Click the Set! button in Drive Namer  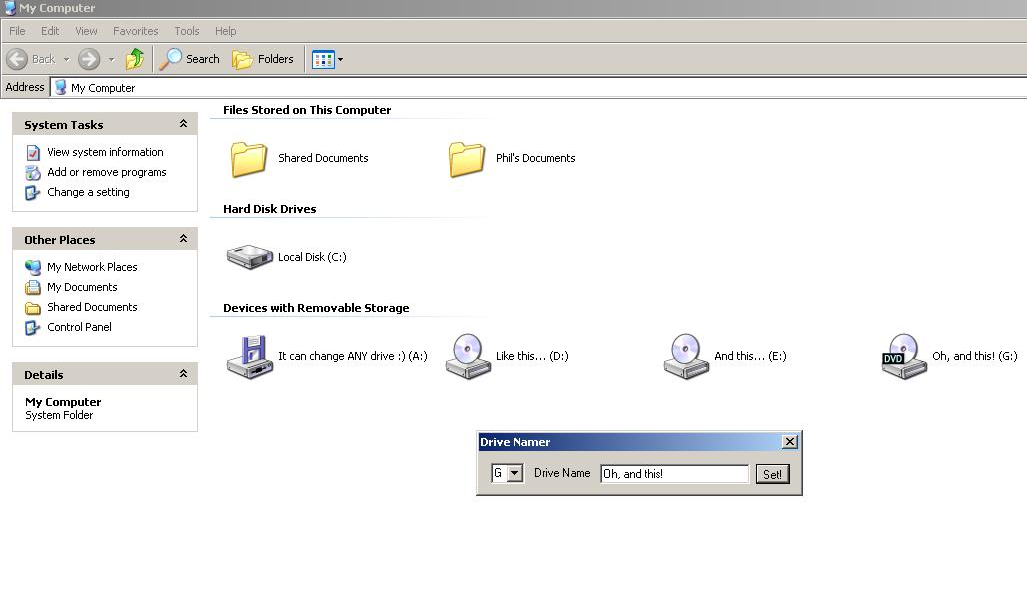(773, 474)
